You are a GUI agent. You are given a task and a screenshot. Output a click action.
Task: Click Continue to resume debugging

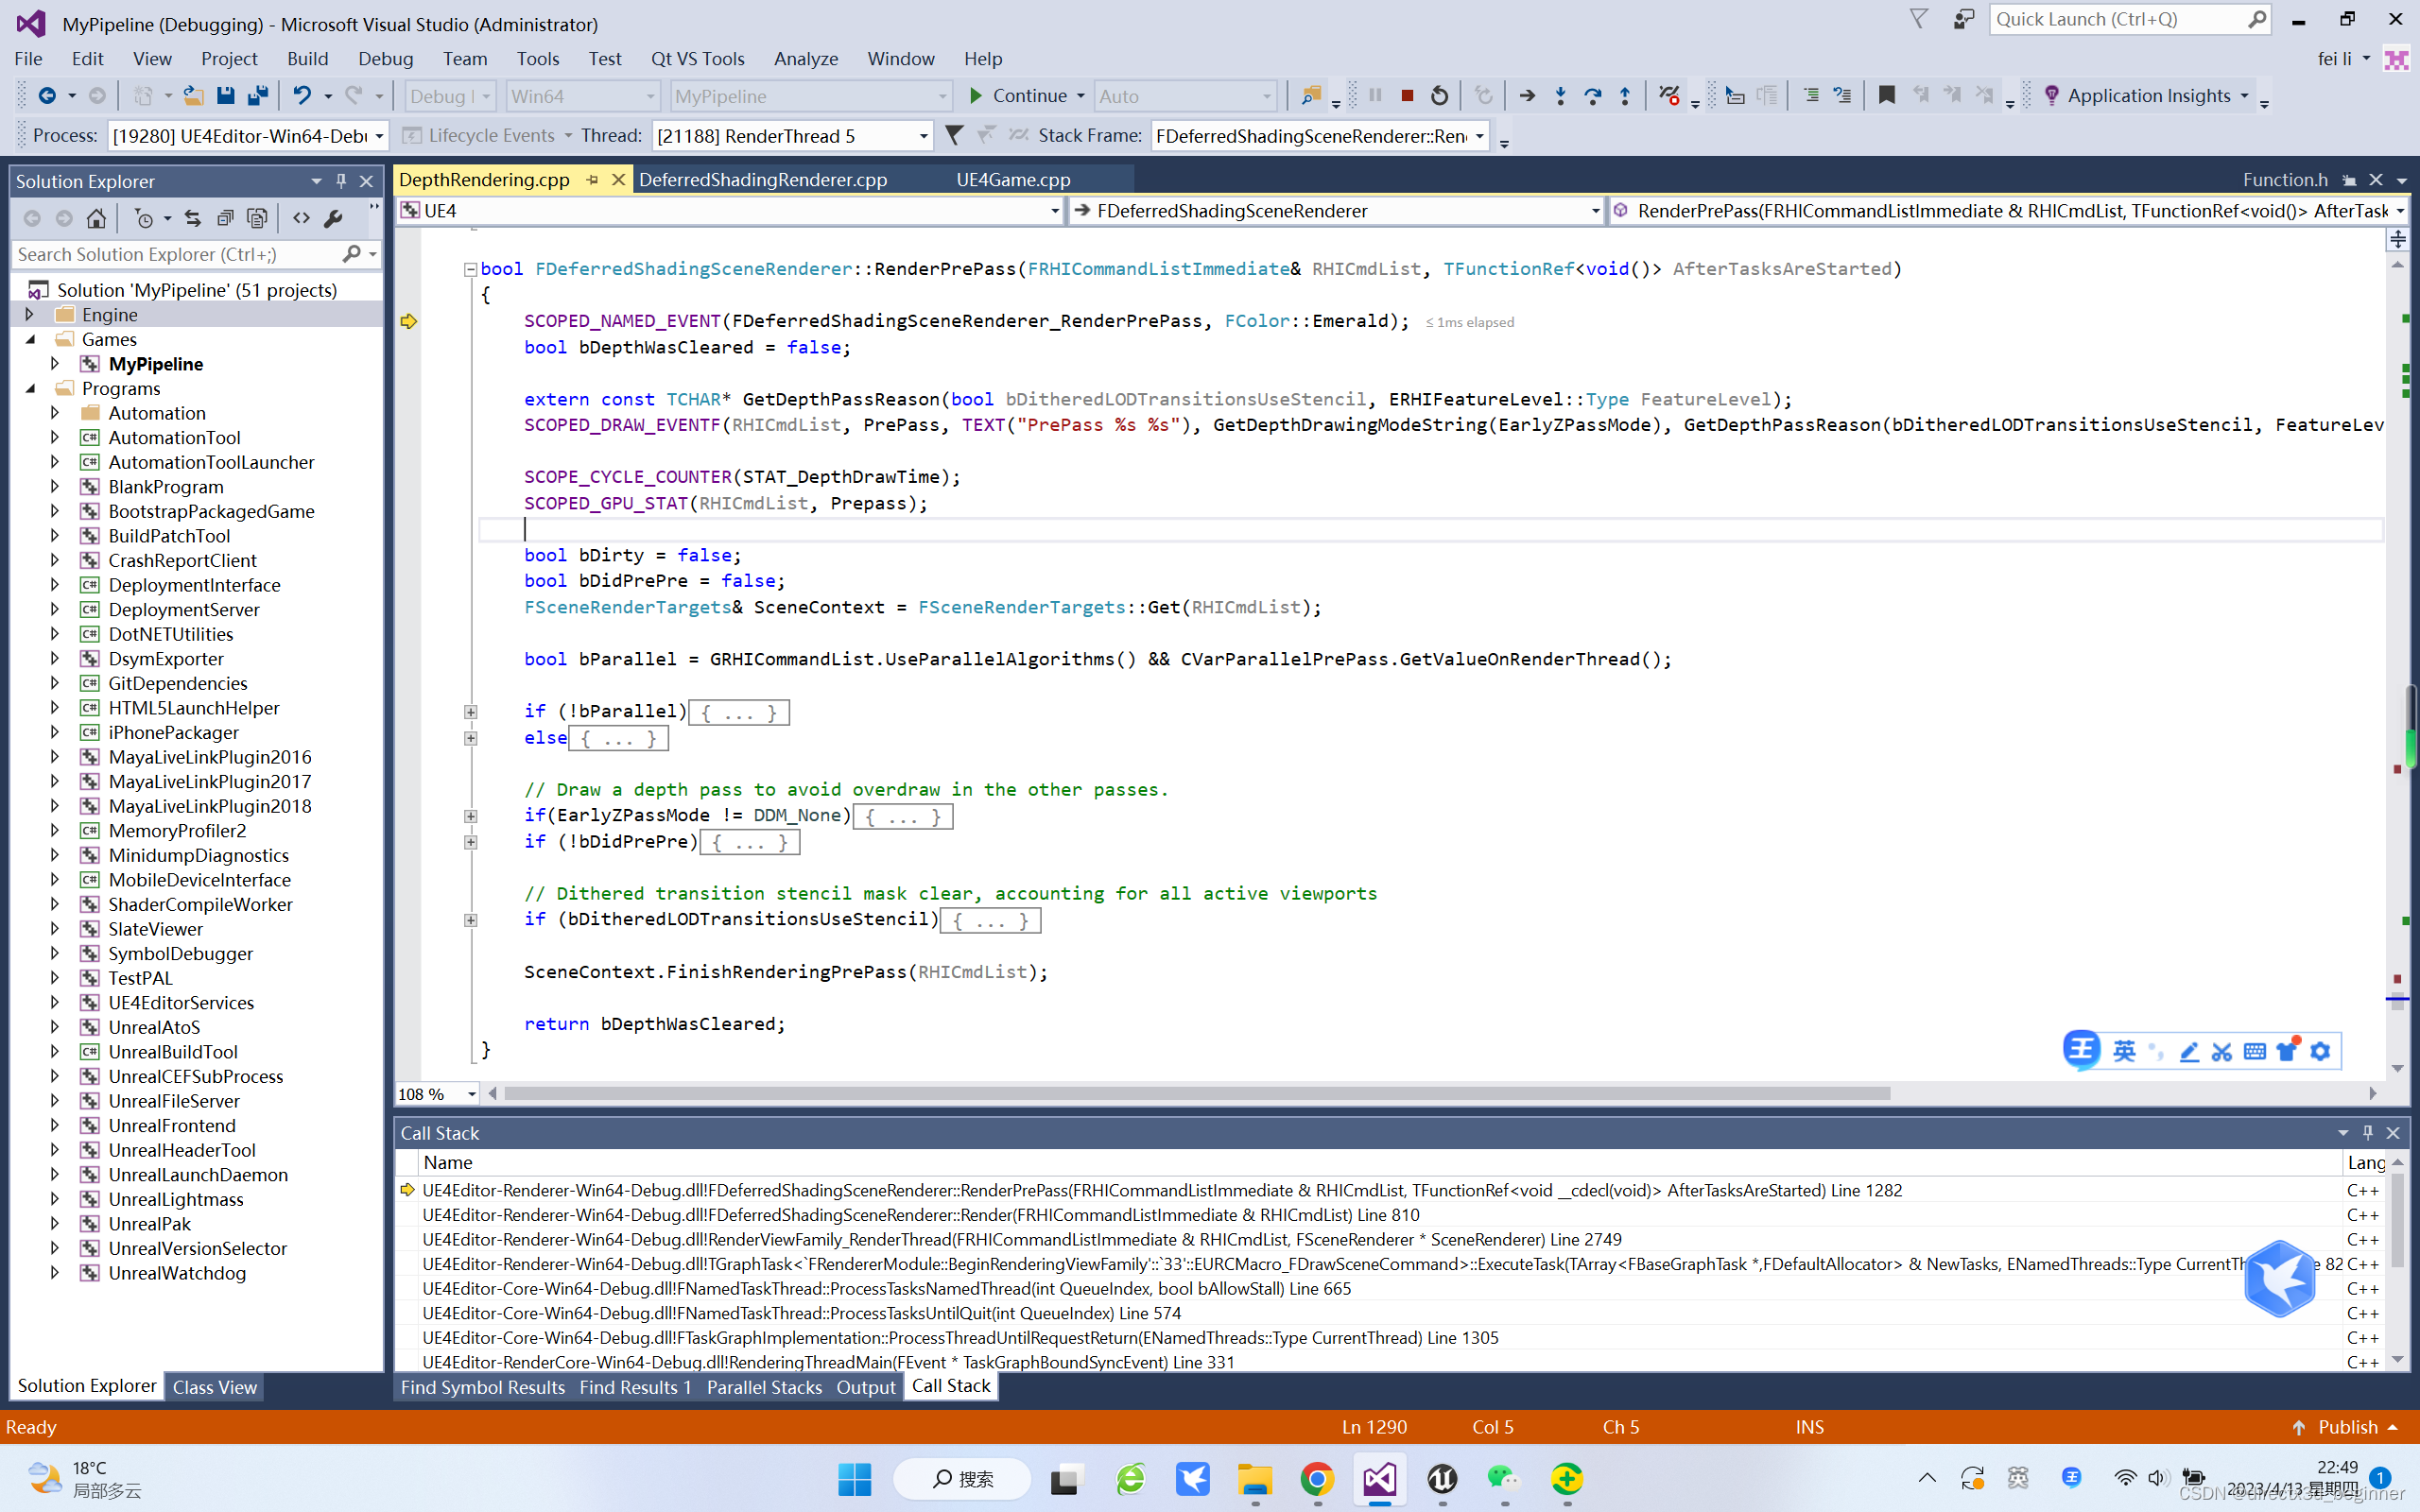pos(1017,96)
